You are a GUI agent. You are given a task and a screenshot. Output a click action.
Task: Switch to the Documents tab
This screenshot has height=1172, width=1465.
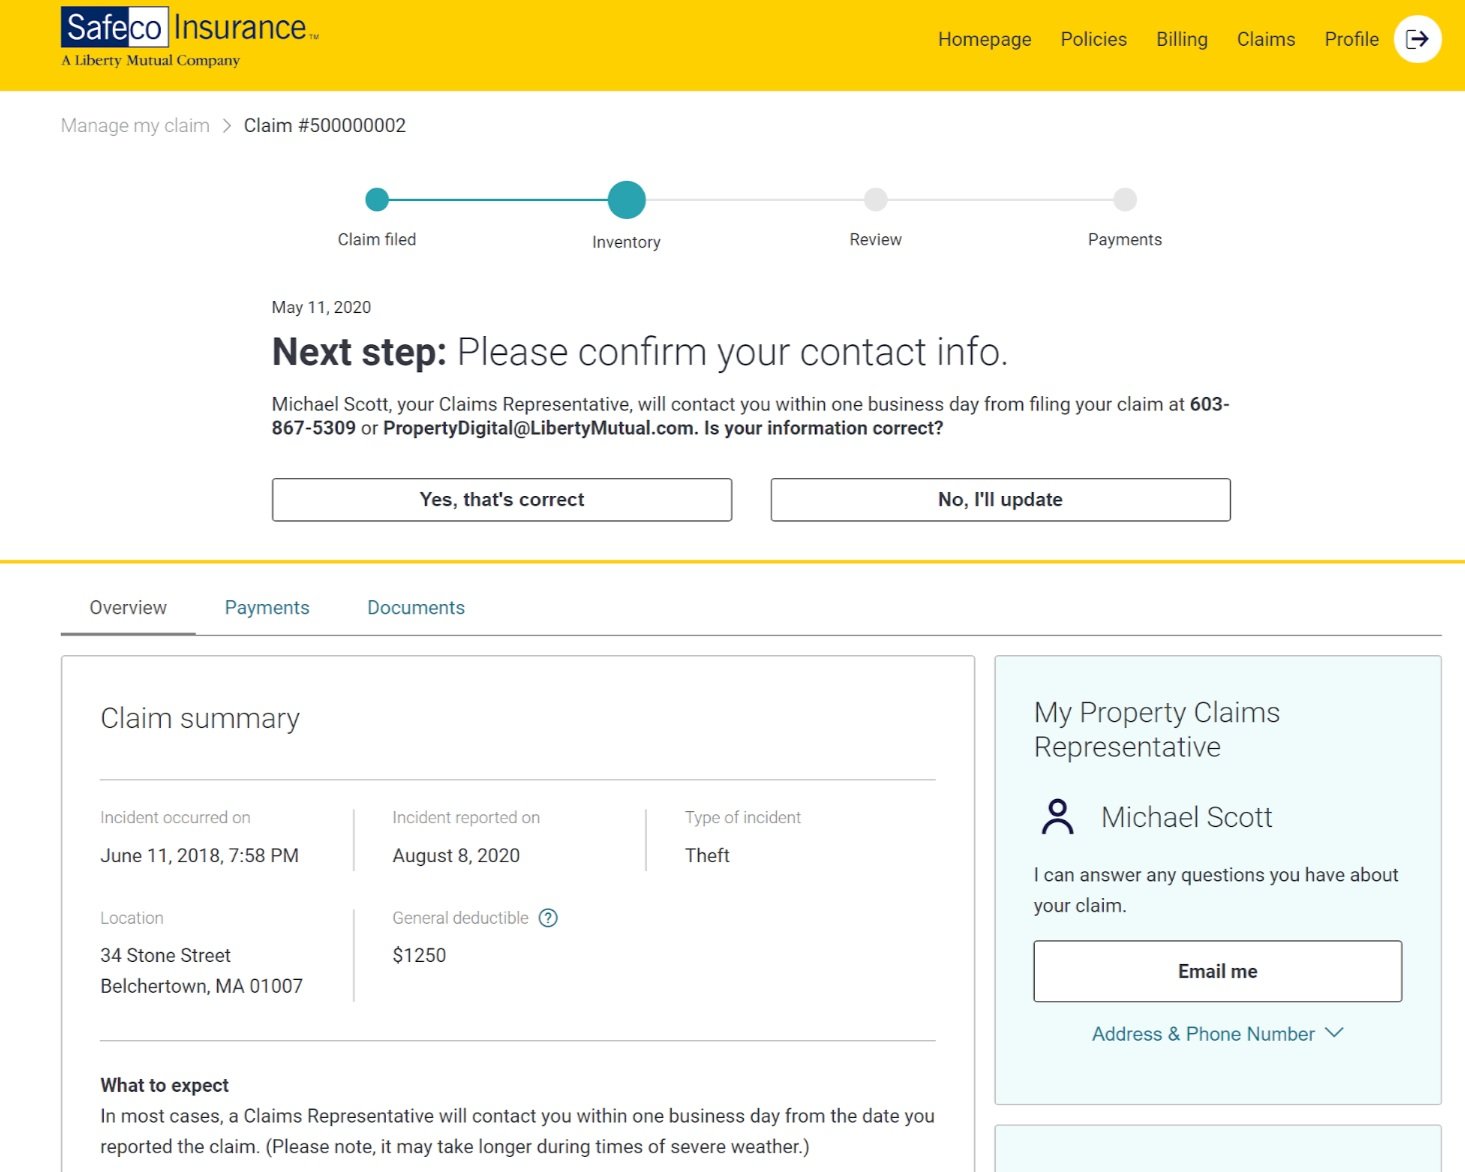click(416, 608)
